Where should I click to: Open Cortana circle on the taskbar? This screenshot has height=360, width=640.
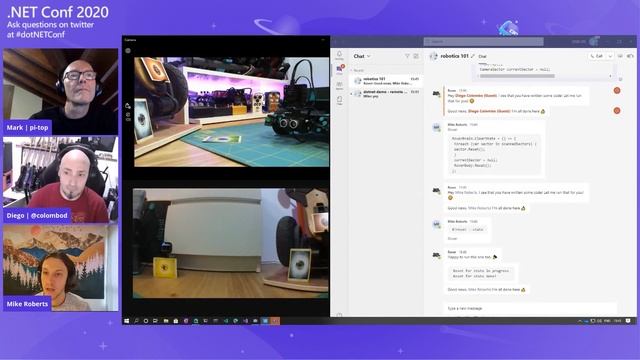[146, 321]
